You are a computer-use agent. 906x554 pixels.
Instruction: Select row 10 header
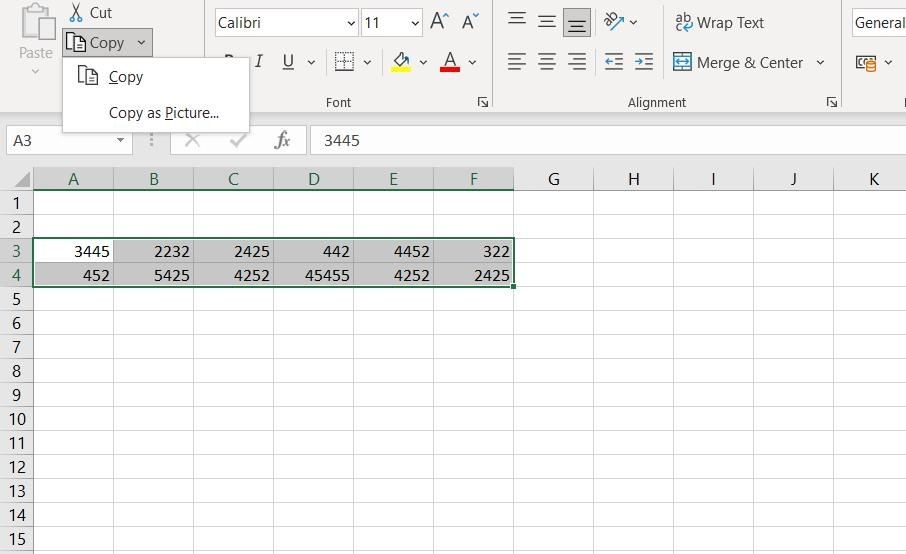[x=16, y=419]
